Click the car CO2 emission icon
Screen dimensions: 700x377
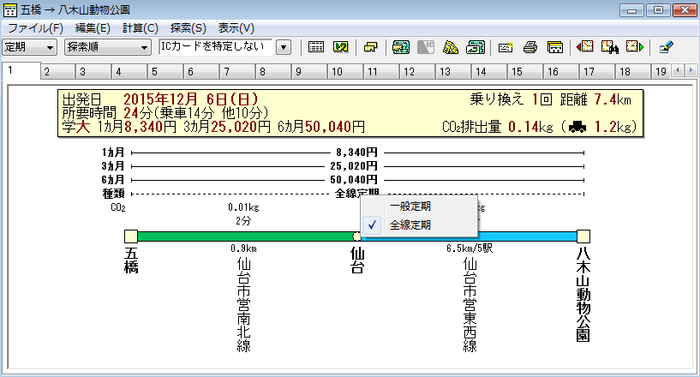[577, 127]
